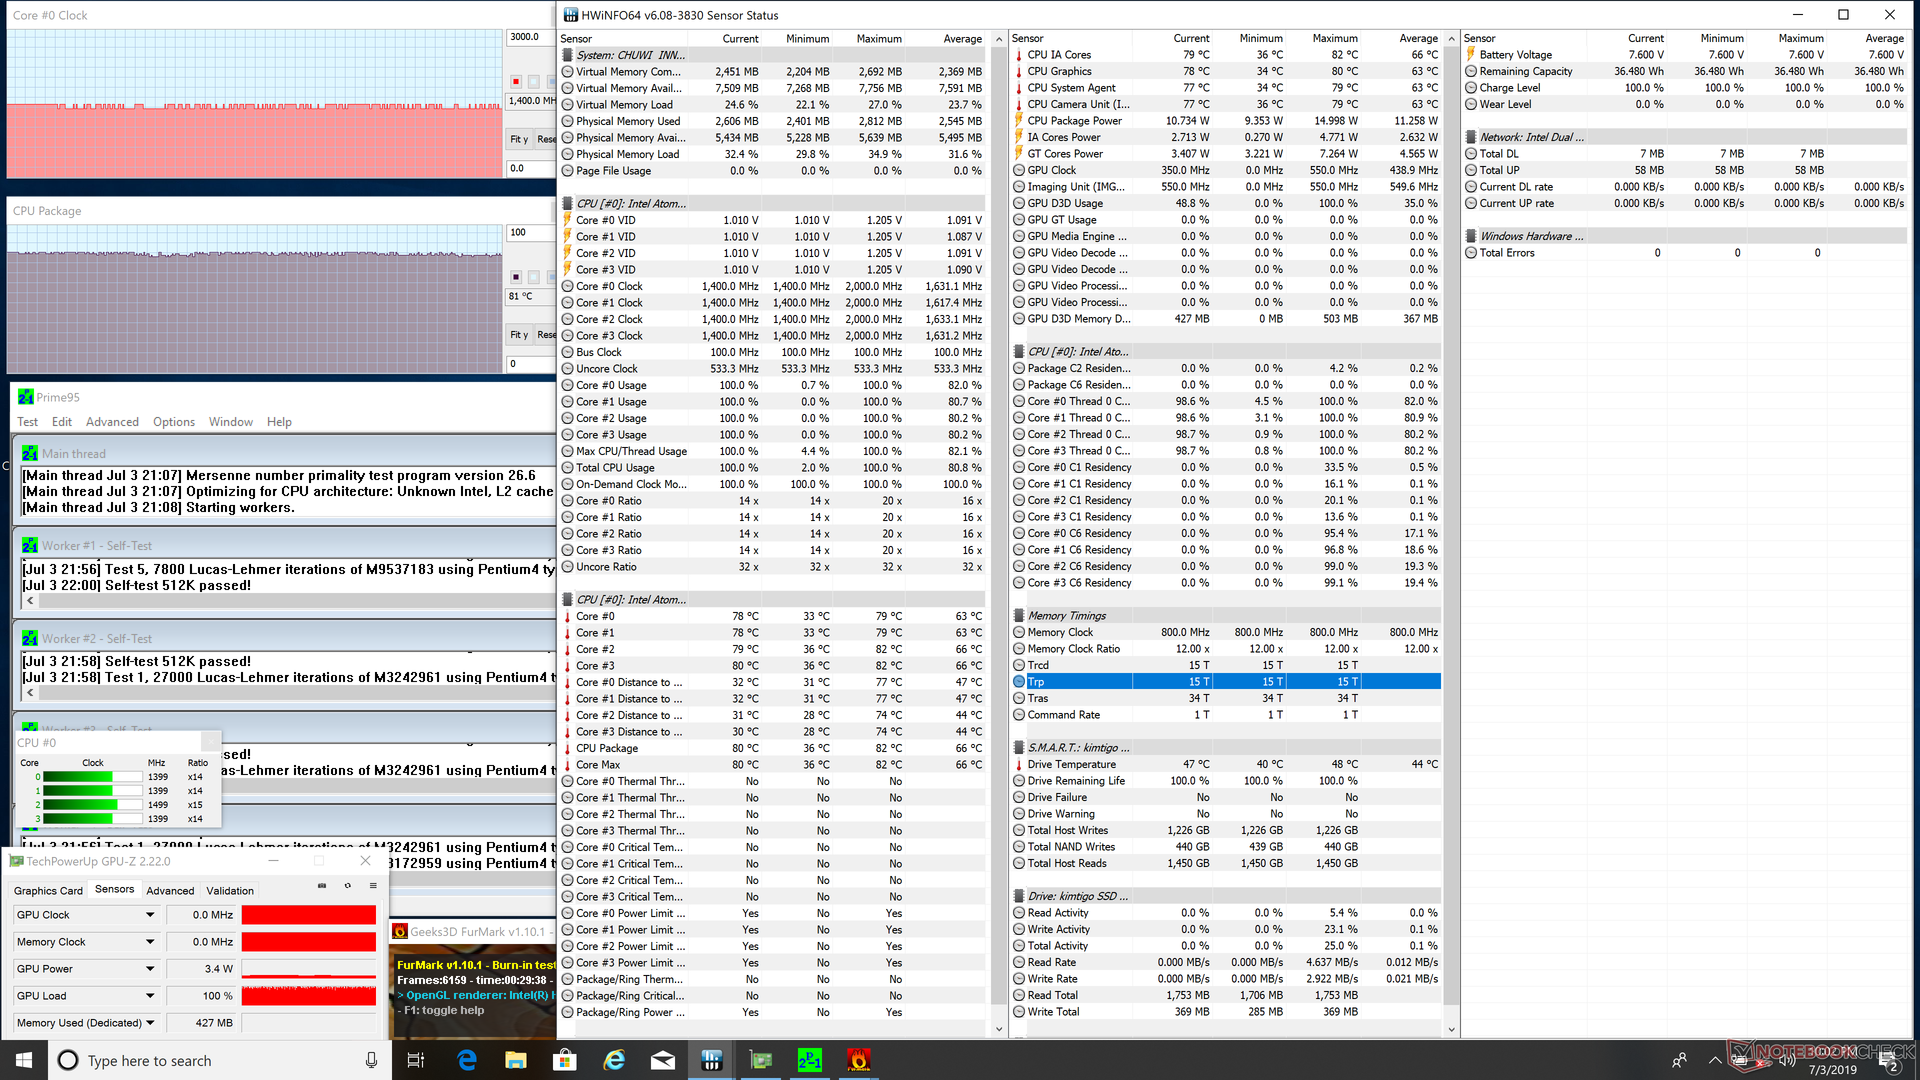Expand GPU Load sensor dropdown
Viewport: 1920px width, 1080px height.
click(x=150, y=996)
